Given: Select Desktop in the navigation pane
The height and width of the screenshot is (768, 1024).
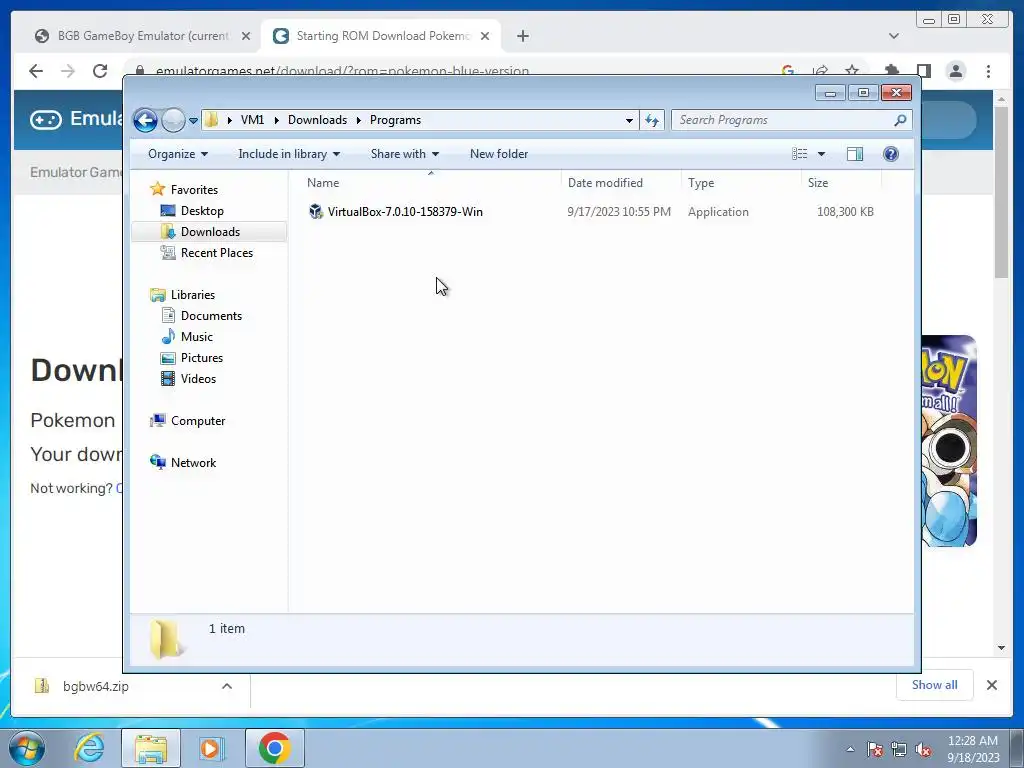Looking at the screenshot, I should point(202,211).
